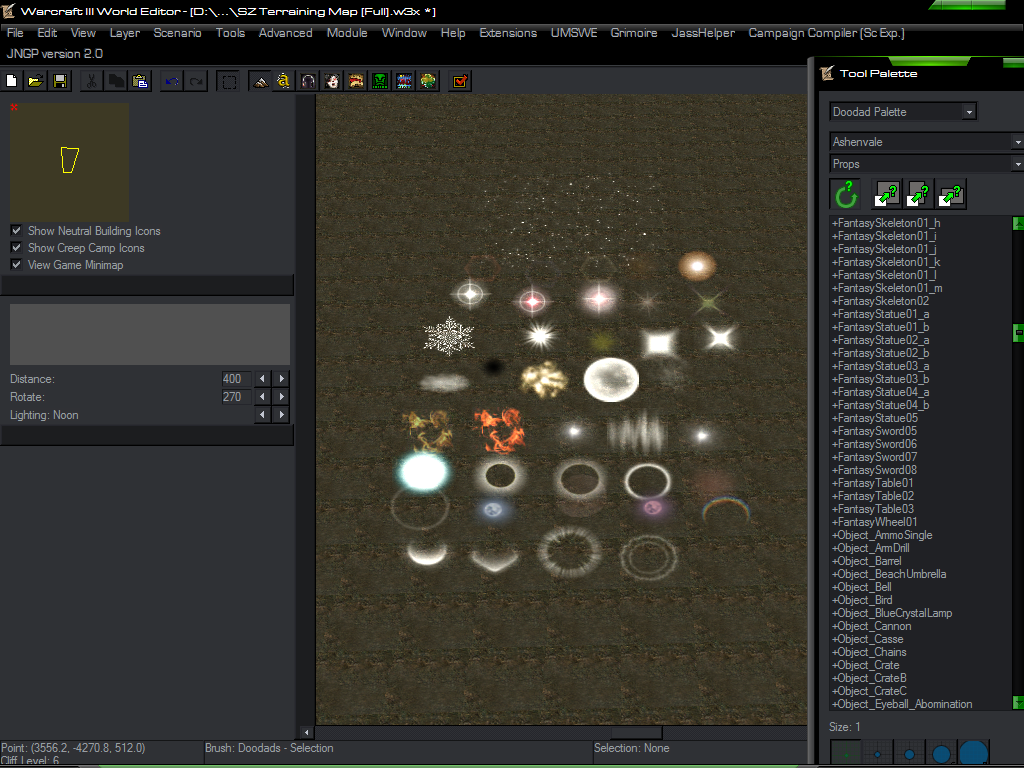The width and height of the screenshot is (1024, 768).
Task: Select +FantasySword07 in the doodad list
Action: (874, 457)
